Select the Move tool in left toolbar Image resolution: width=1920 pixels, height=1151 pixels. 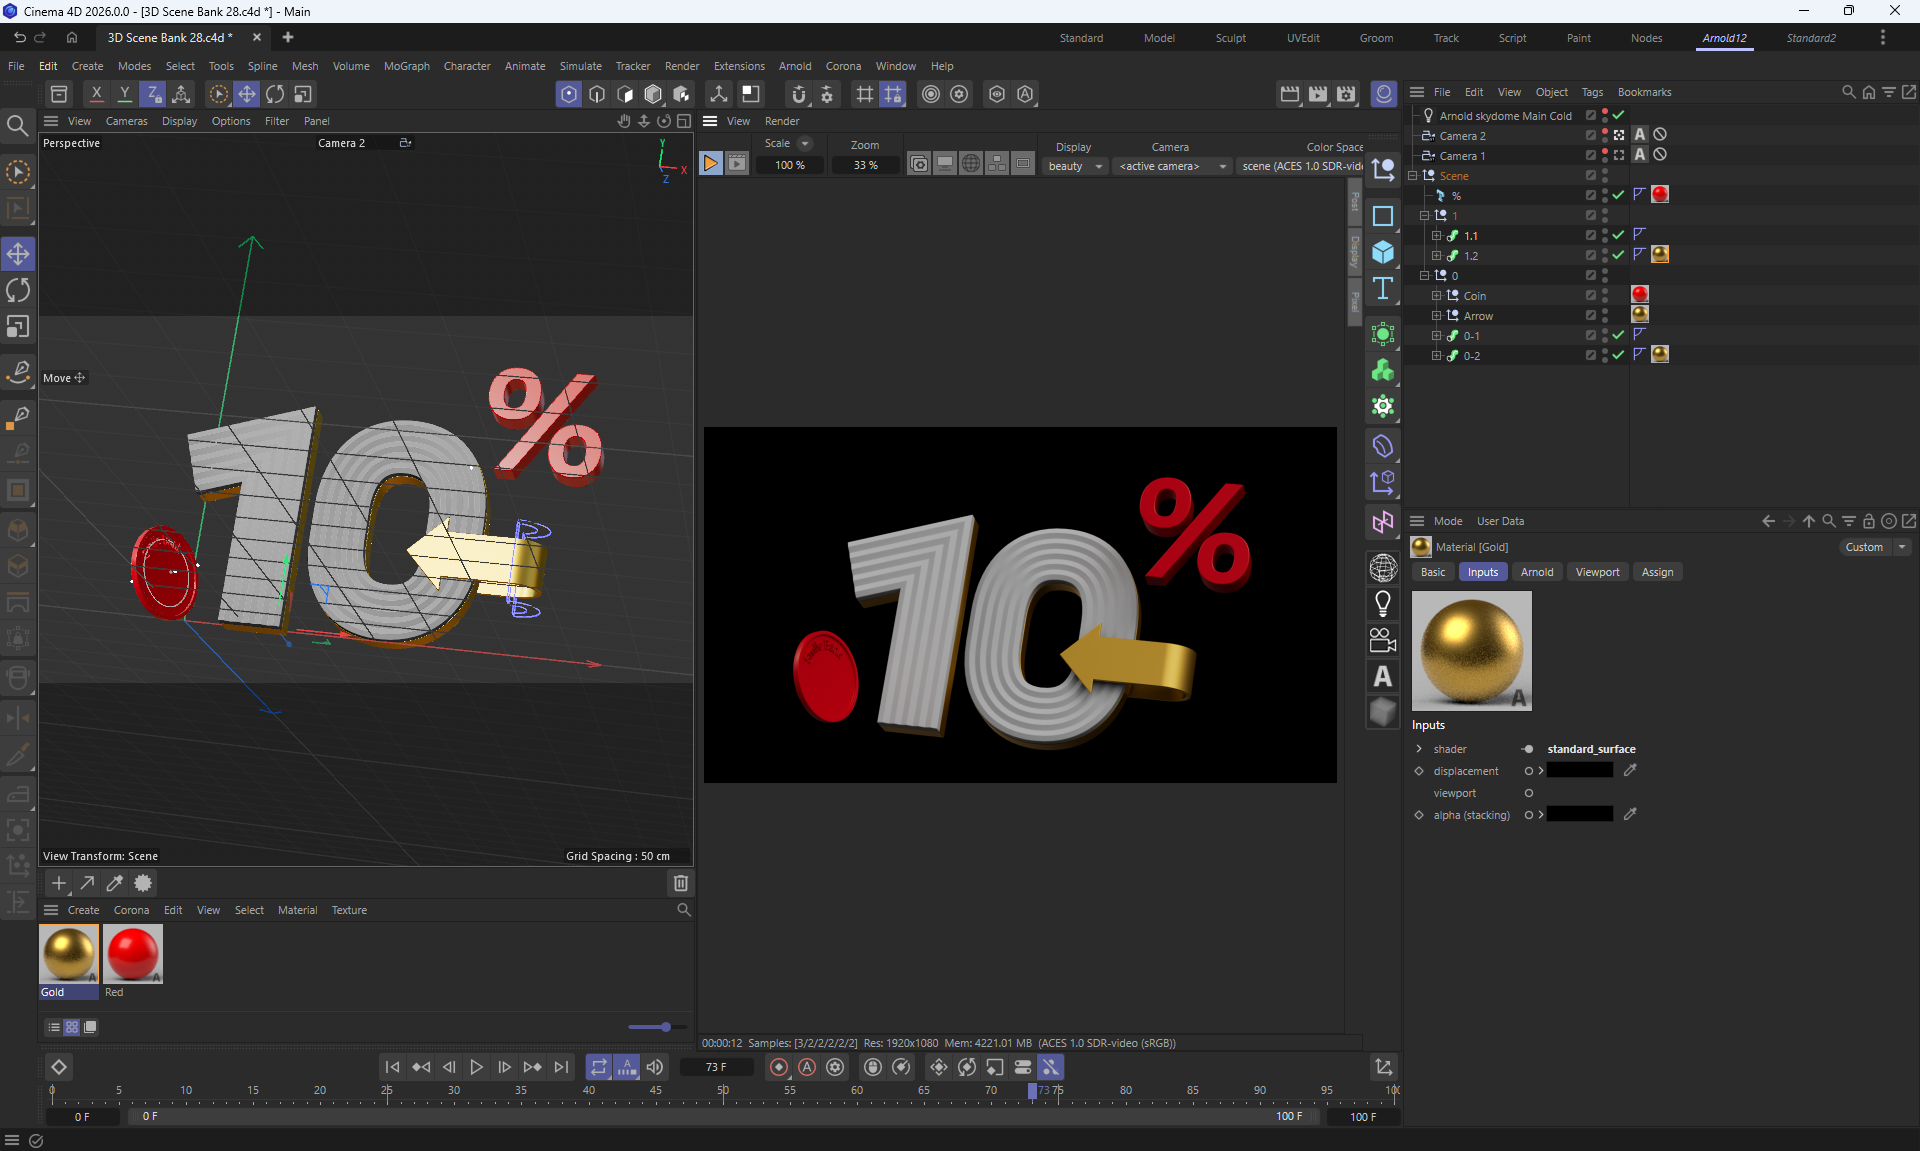pyautogui.click(x=18, y=254)
